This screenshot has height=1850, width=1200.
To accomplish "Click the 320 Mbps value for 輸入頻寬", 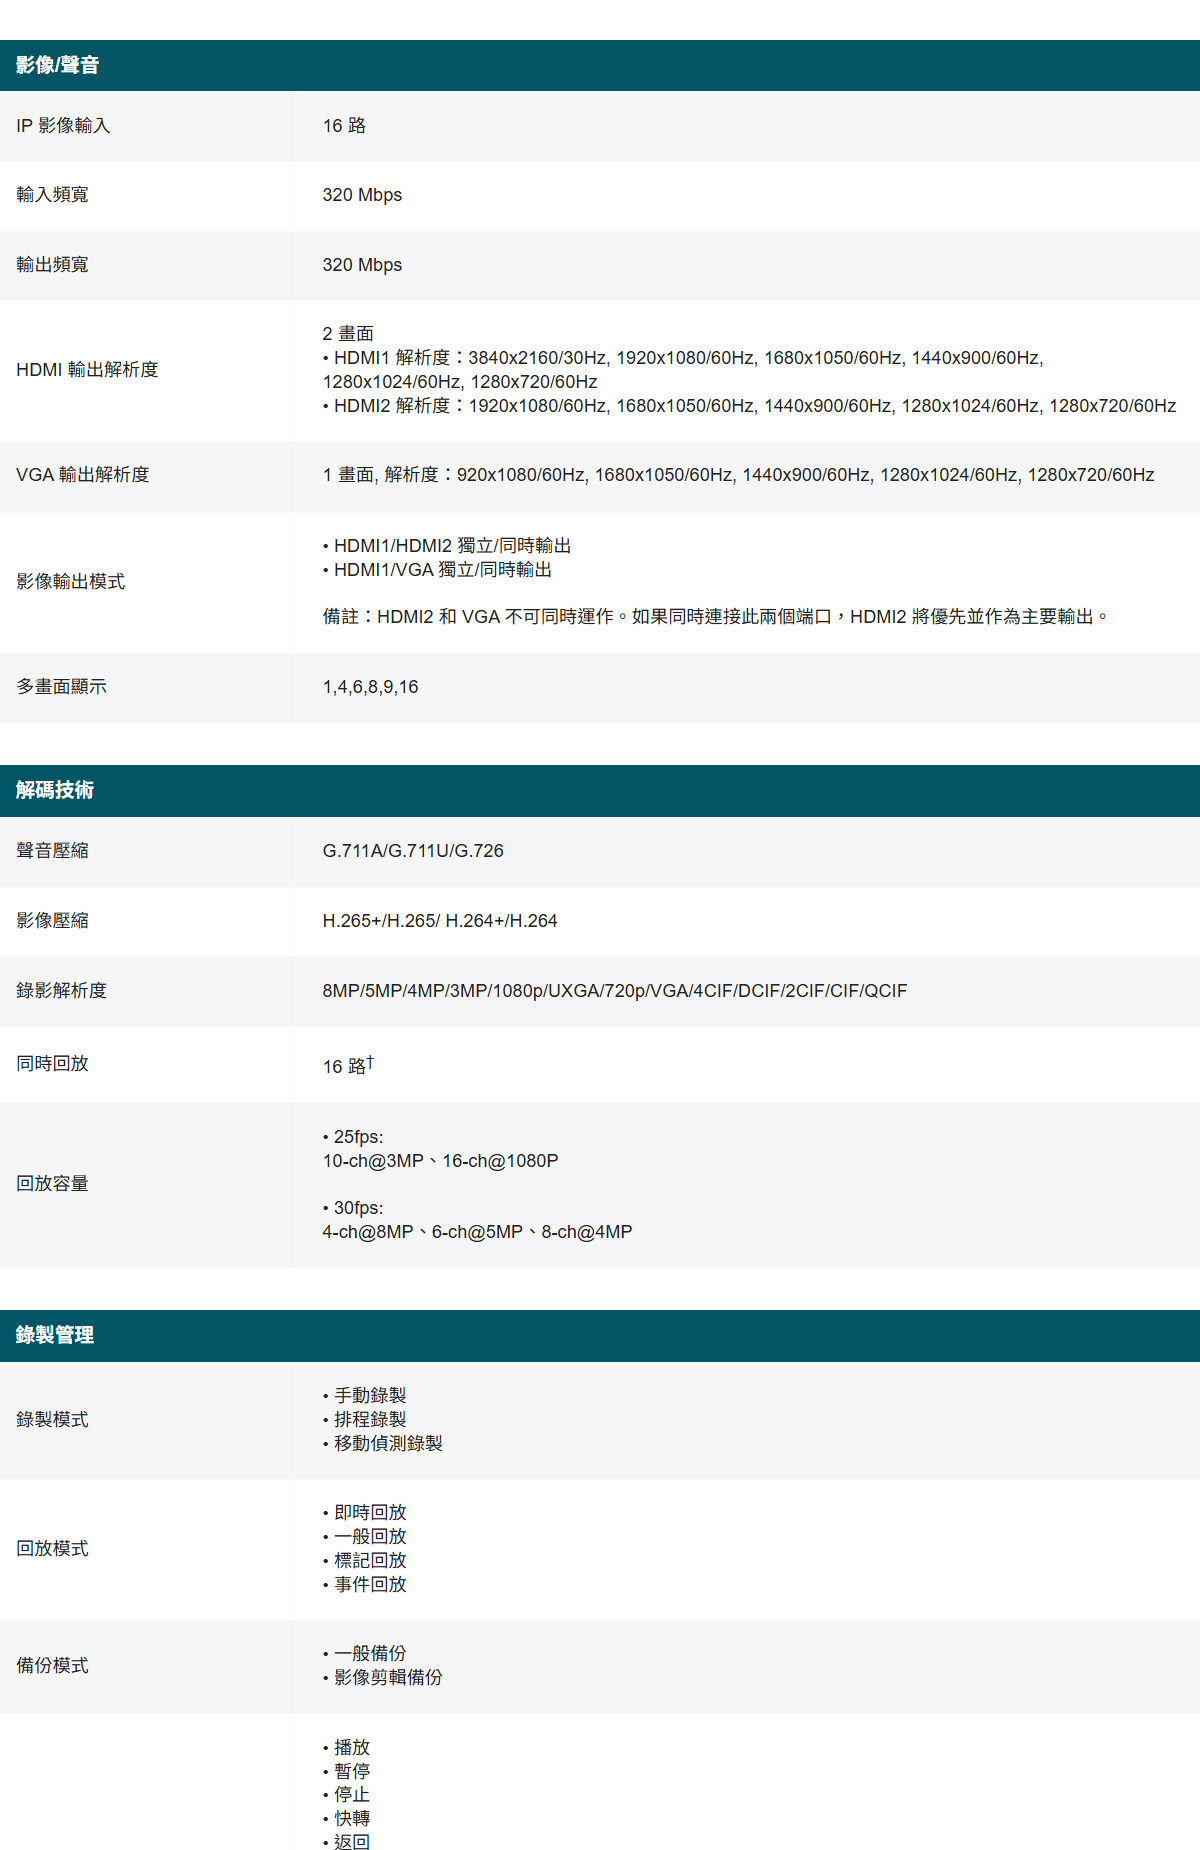I will point(362,195).
